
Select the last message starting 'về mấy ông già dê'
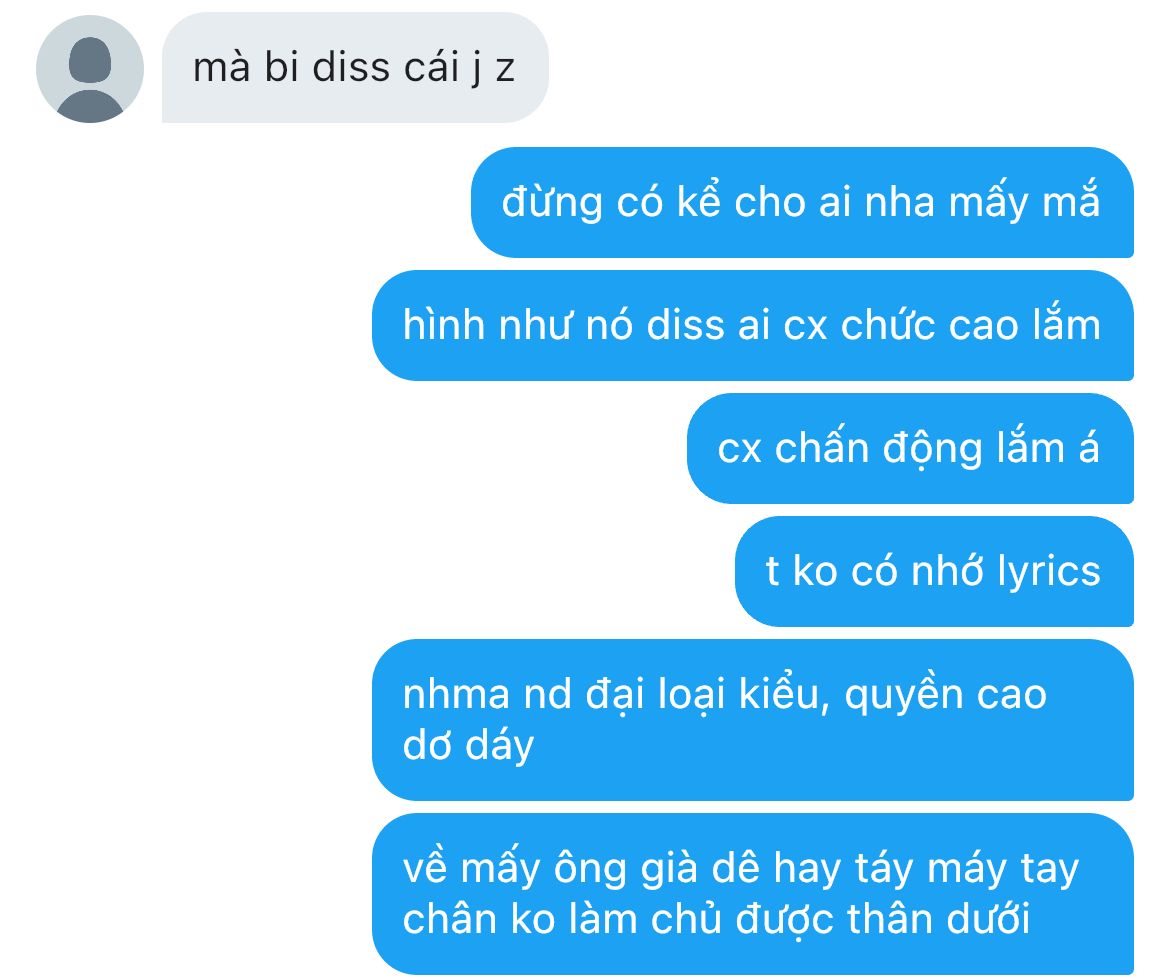753,893
